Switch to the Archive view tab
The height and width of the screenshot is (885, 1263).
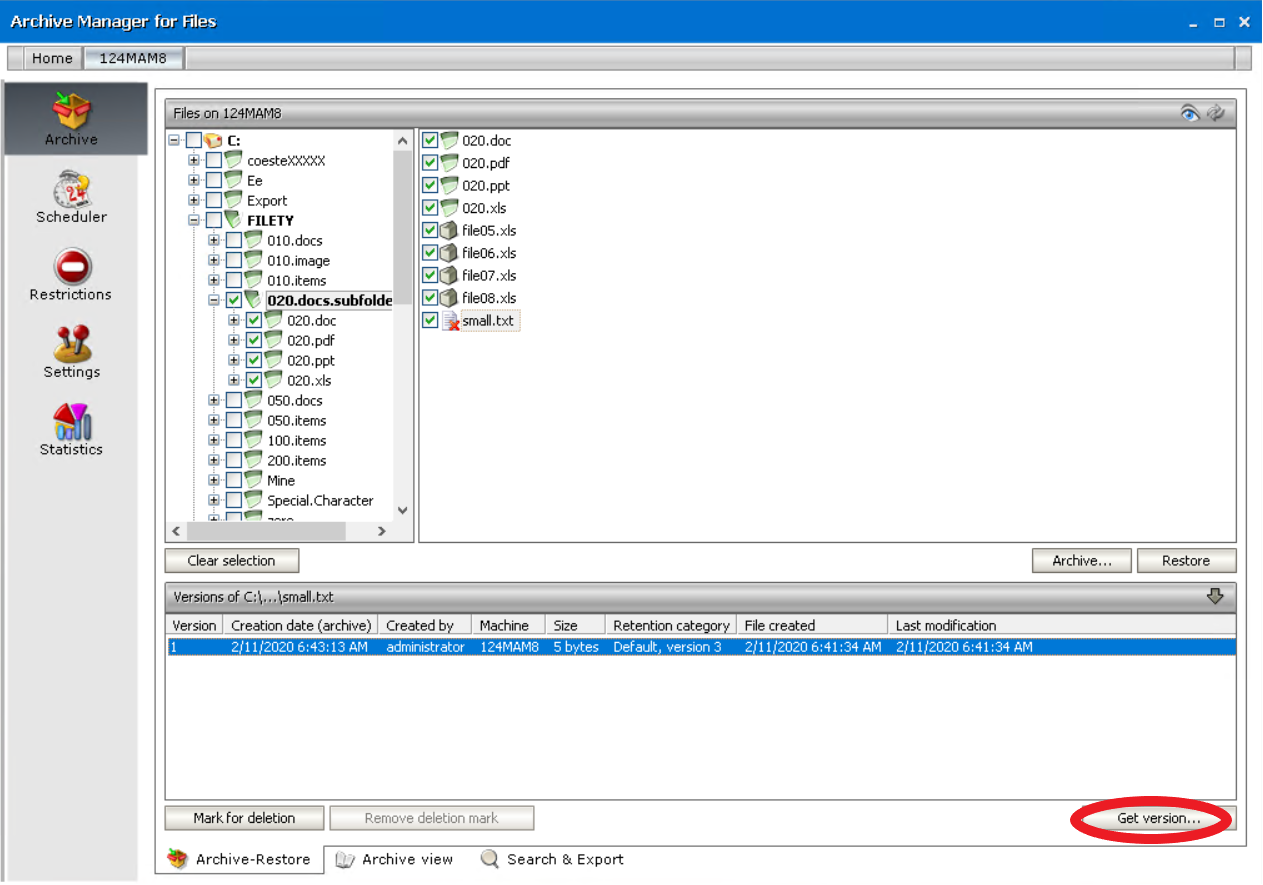[396, 859]
